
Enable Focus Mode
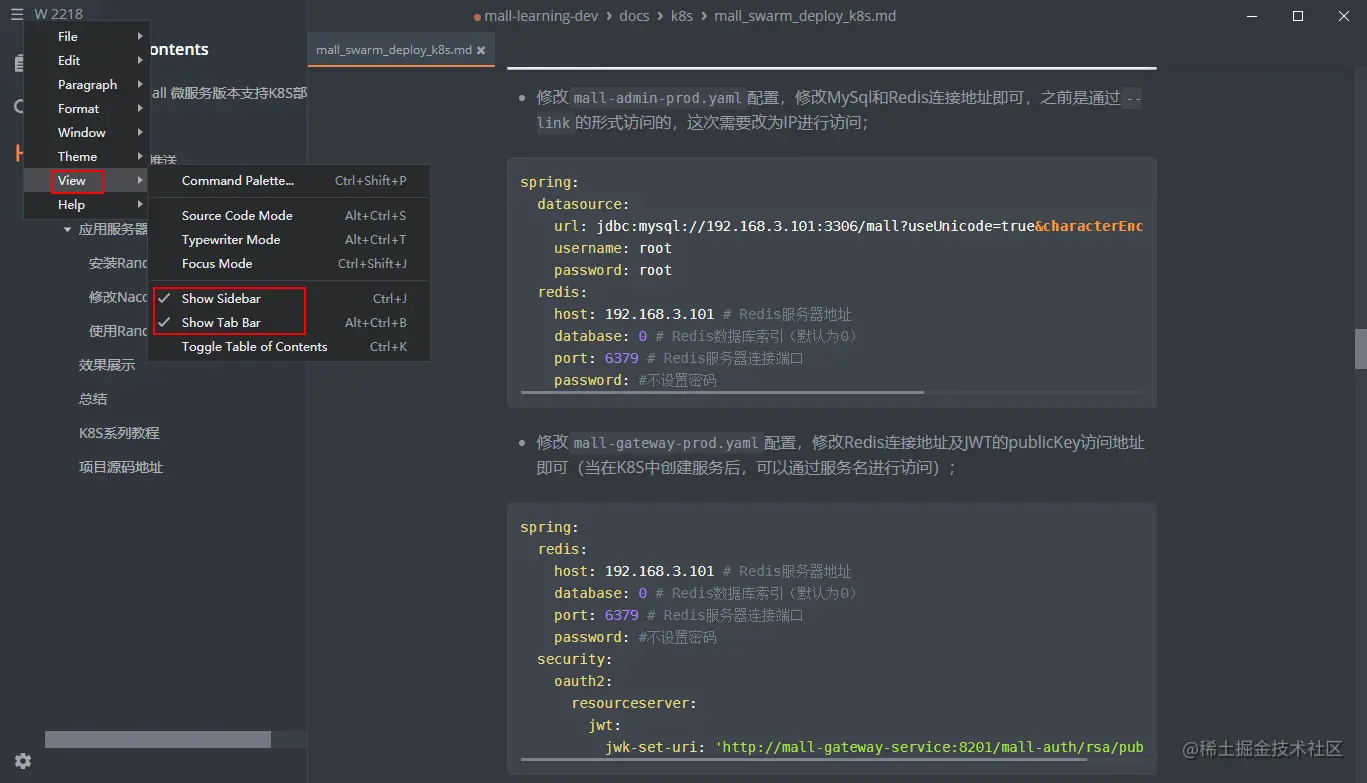click(290, 264)
